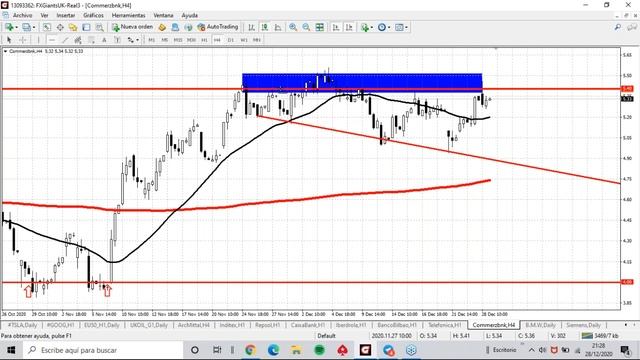Switch to M5 timeframe

tap(164, 40)
